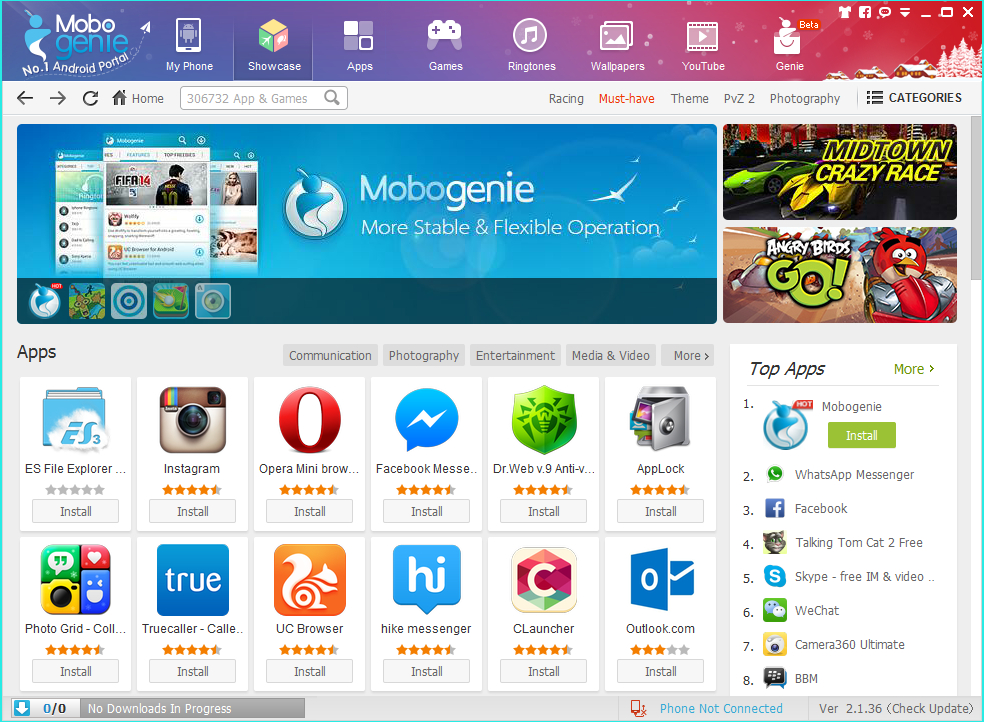This screenshot has width=984, height=722.
Task: Select the blue target banner thumbnail
Action: coord(129,301)
